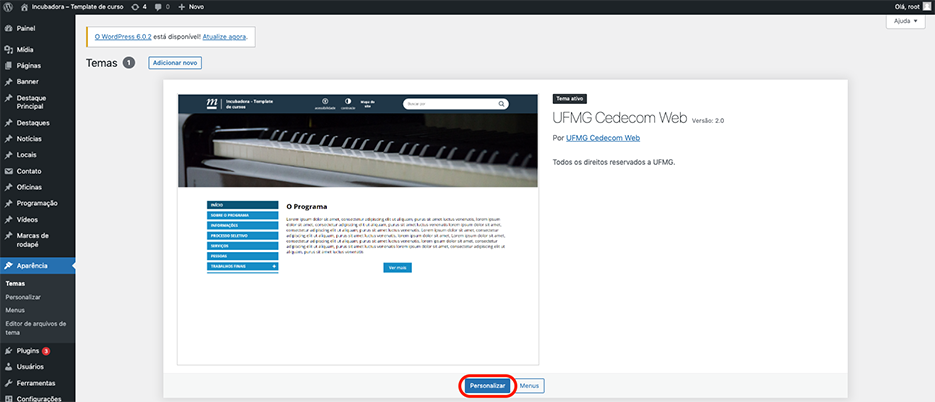Select Editor de arquivos de tema
The height and width of the screenshot is (402, 935).
[x=37, y=323]
